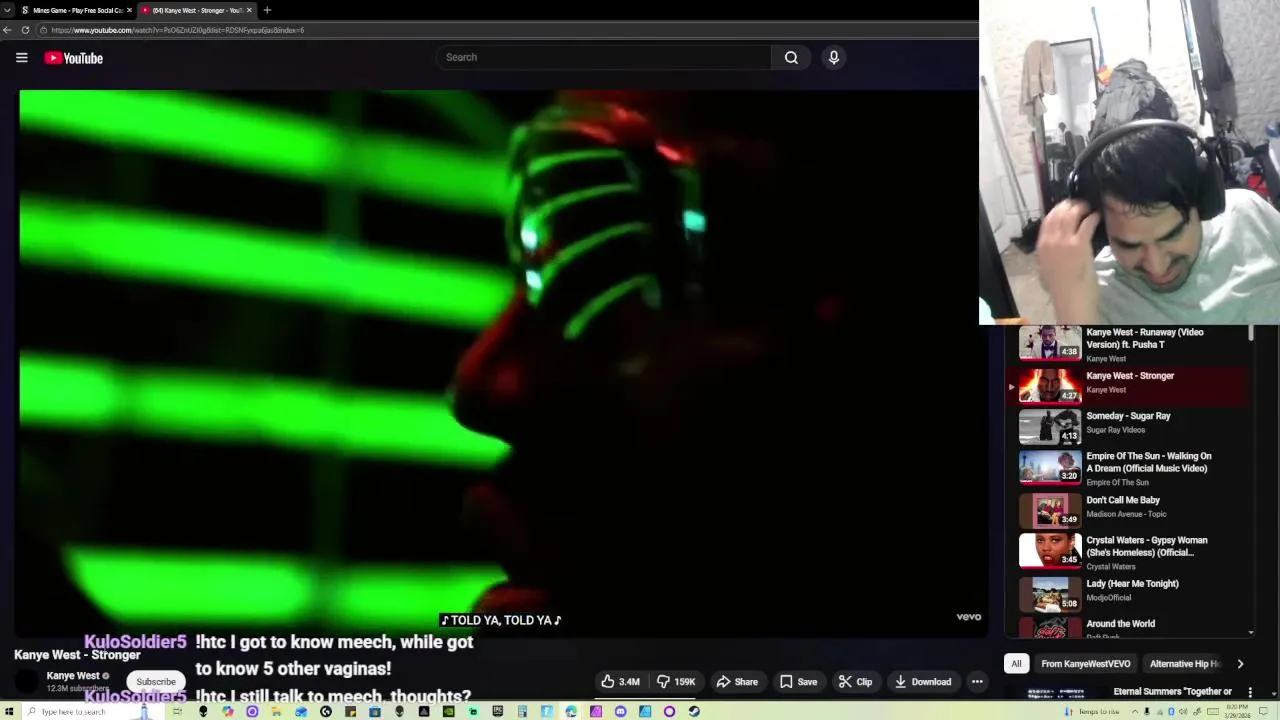
Task: Select the 'Mines Game' browser tab
Action: tap(76, 10)
